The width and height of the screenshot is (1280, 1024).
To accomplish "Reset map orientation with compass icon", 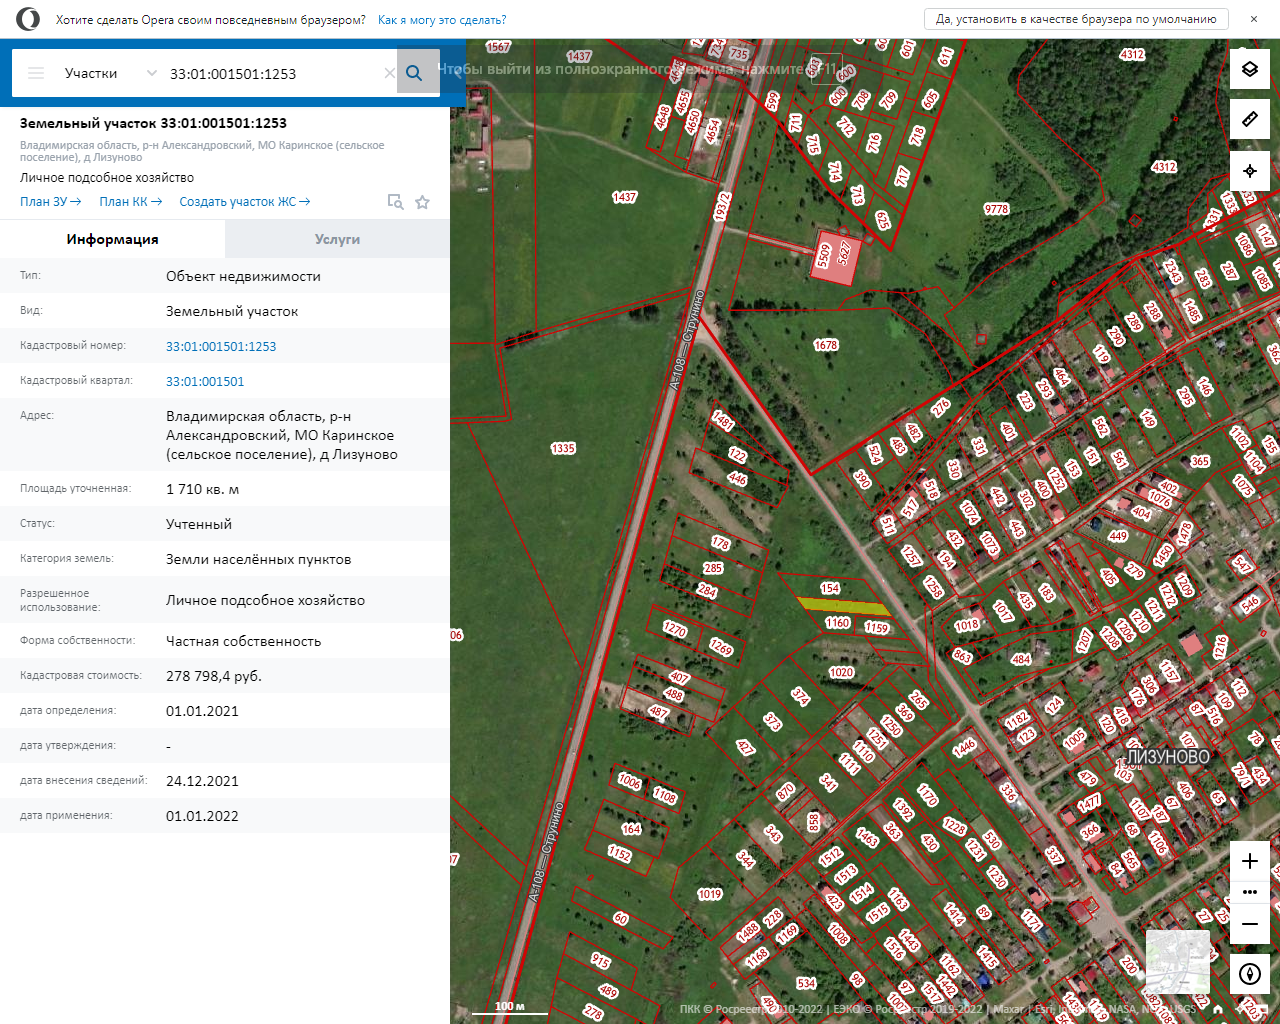I will tap(1249, 973).
